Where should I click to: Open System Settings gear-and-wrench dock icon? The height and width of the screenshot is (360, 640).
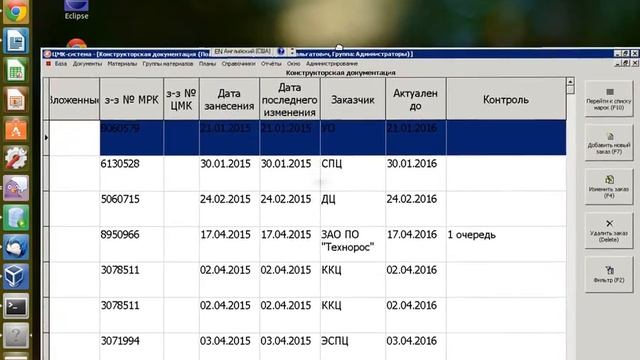click(x=16, y=158)
